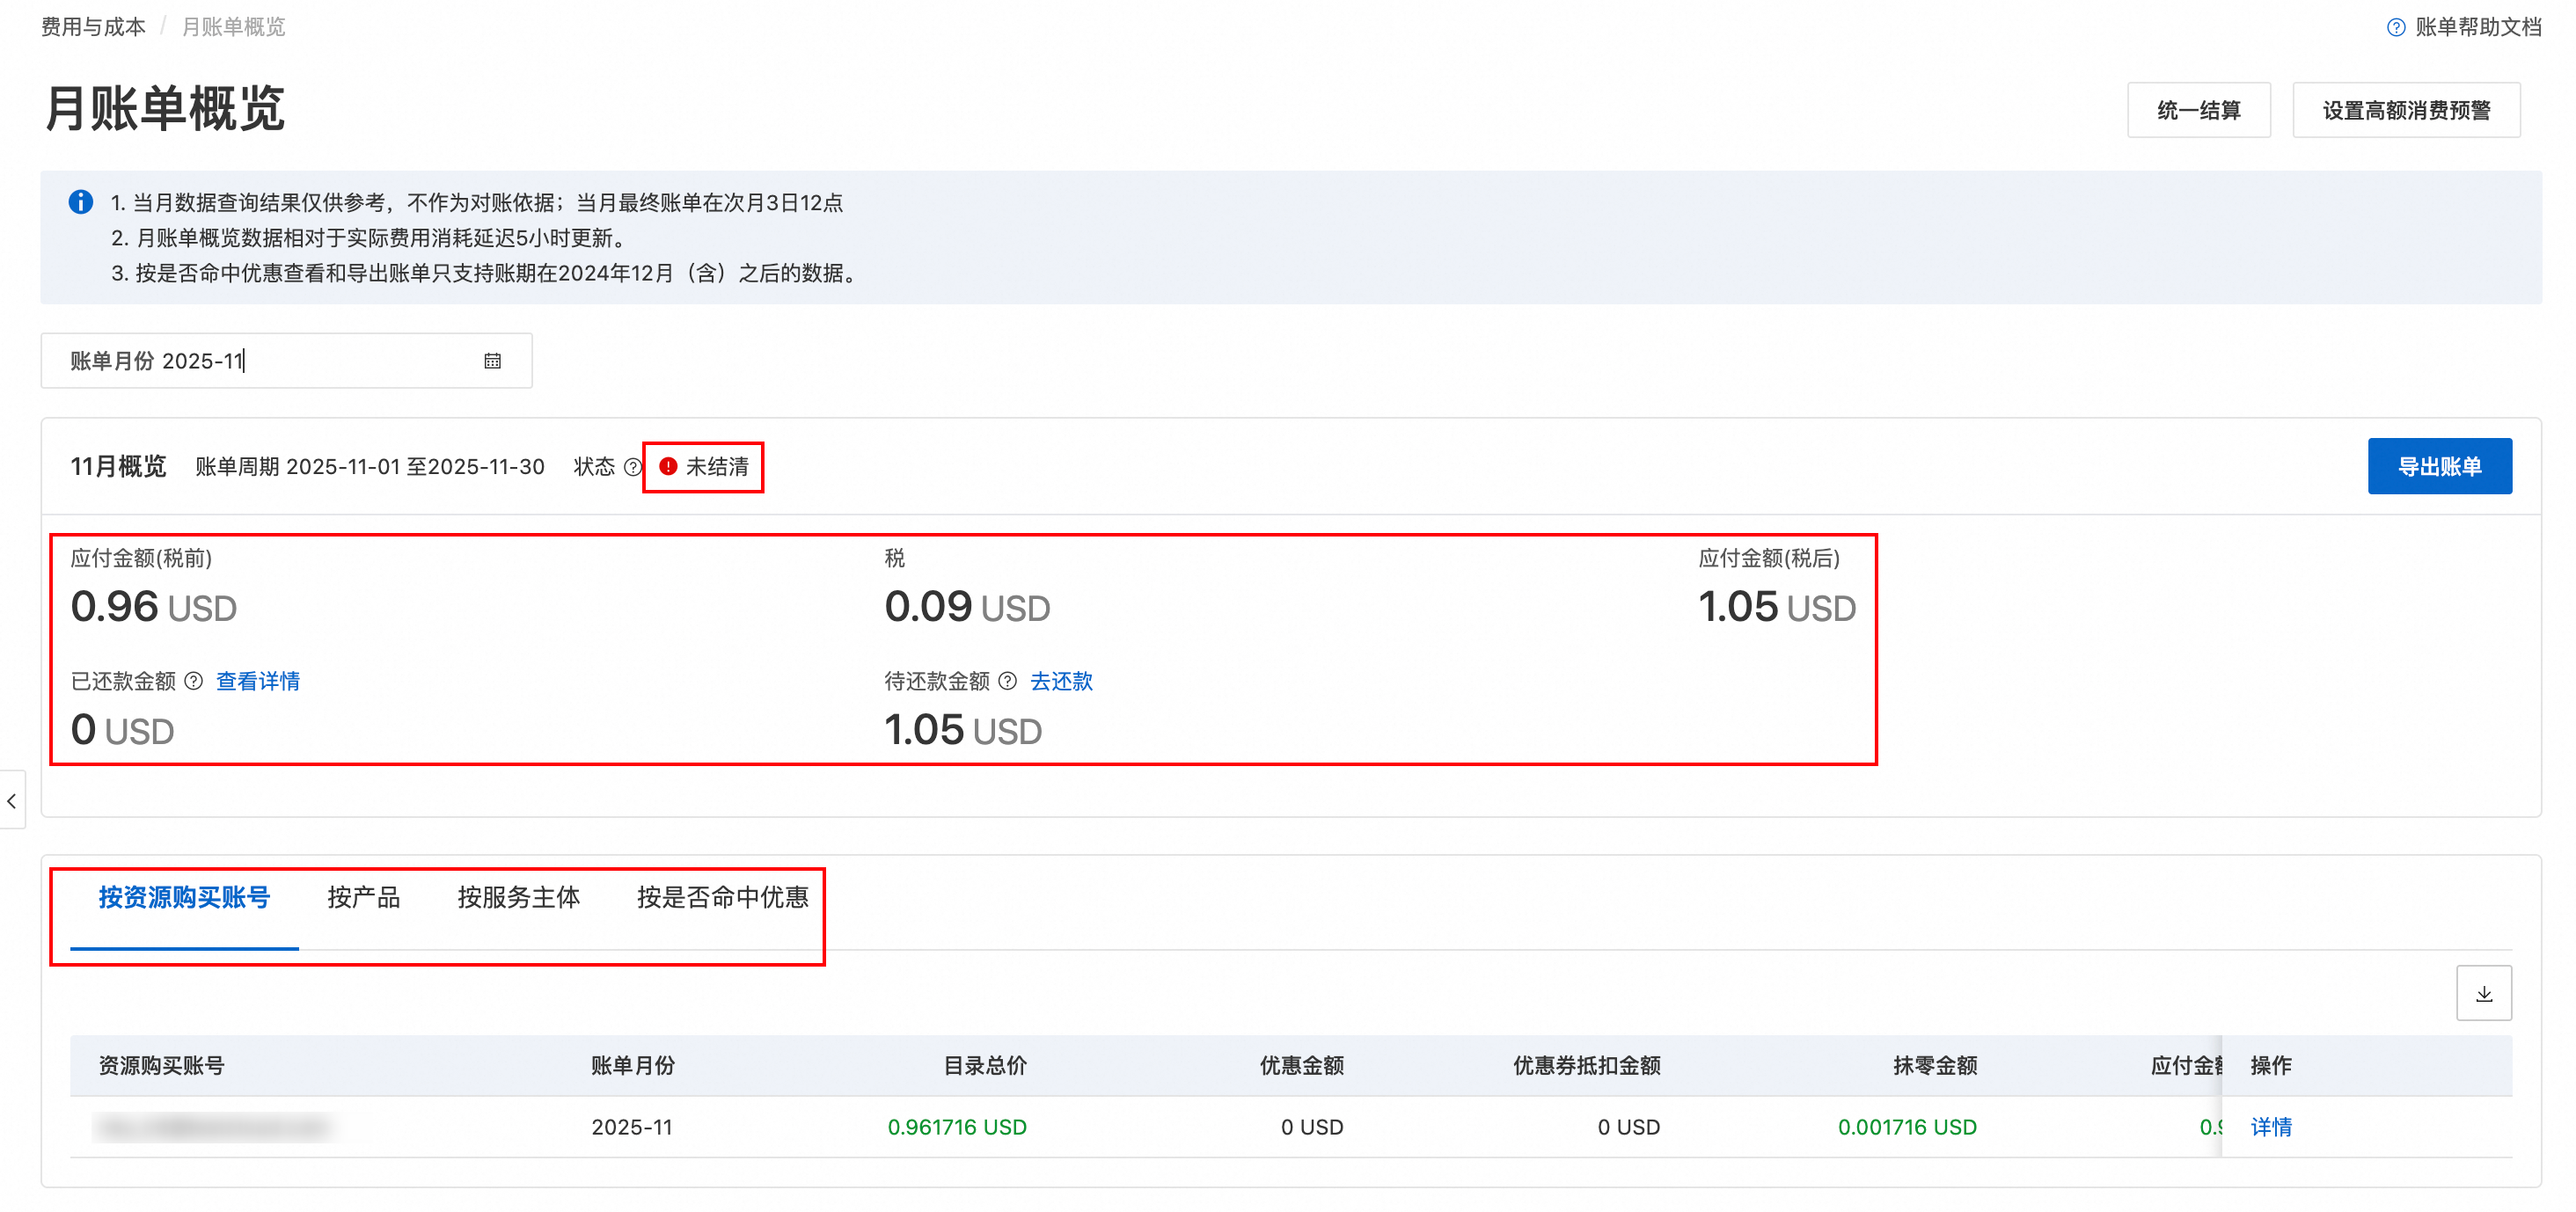
Task: Click the calendar icon in the 账单月份 field
Action: (492, 361)
